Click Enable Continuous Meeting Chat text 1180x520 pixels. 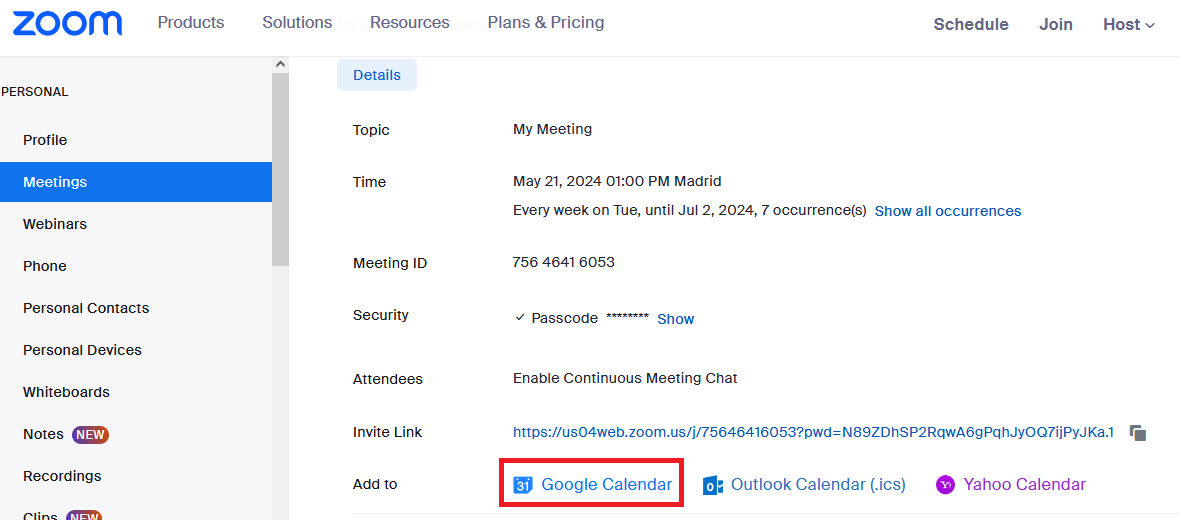coord(625,379)
